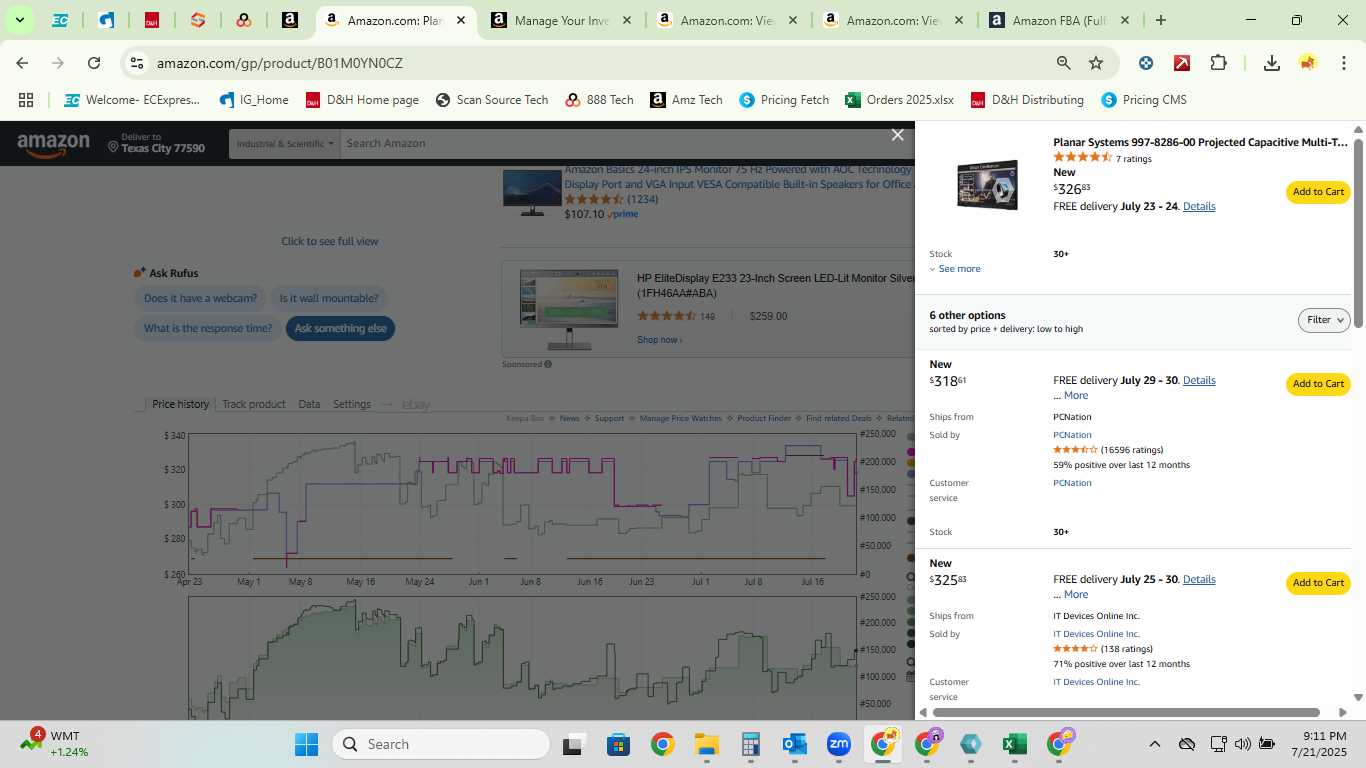Open the red arrow extension icon
This screenshot has width=1366, height=768.
[1182, 63]
